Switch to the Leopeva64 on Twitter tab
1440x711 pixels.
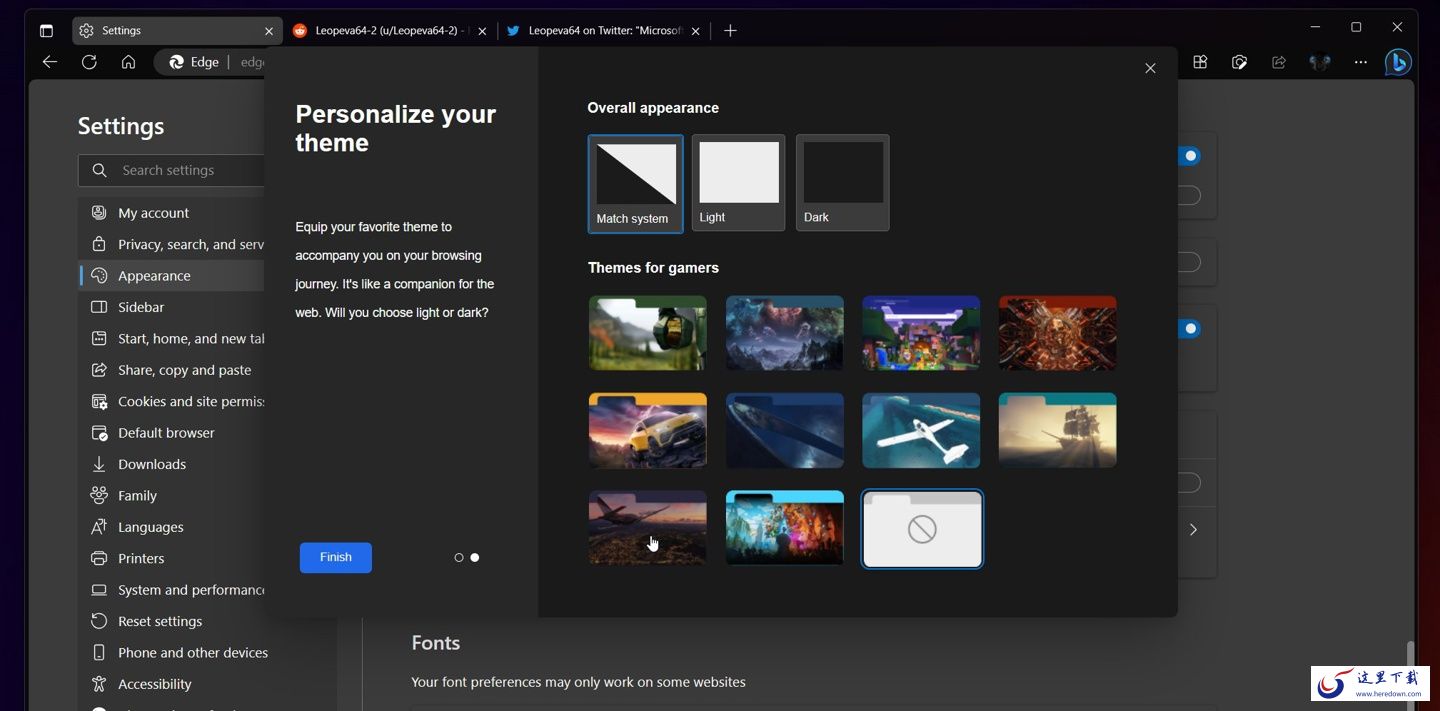603,31
